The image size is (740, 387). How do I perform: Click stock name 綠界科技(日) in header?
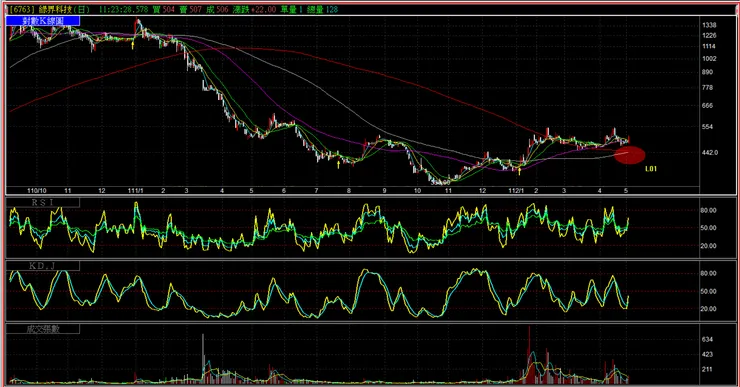(x=65, y=9)
